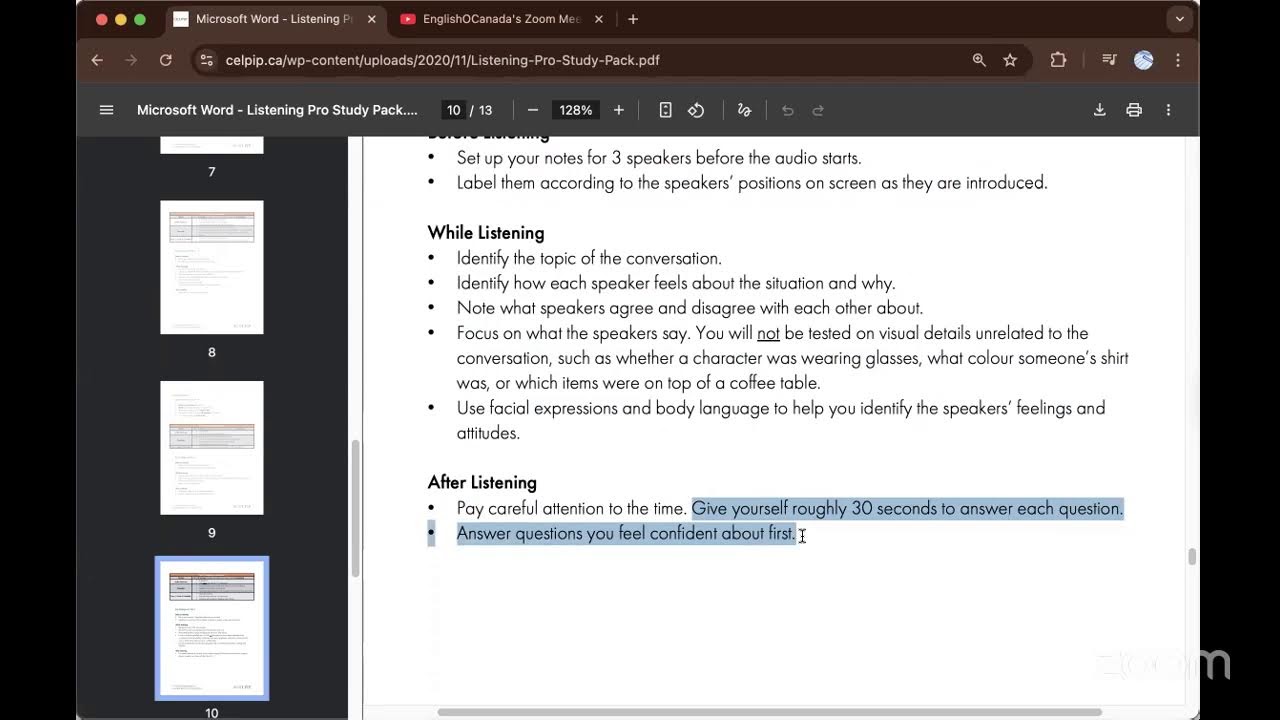Open the Chrome profile avatar
The image size is (1280, 720).
(x=1144, y=60)
